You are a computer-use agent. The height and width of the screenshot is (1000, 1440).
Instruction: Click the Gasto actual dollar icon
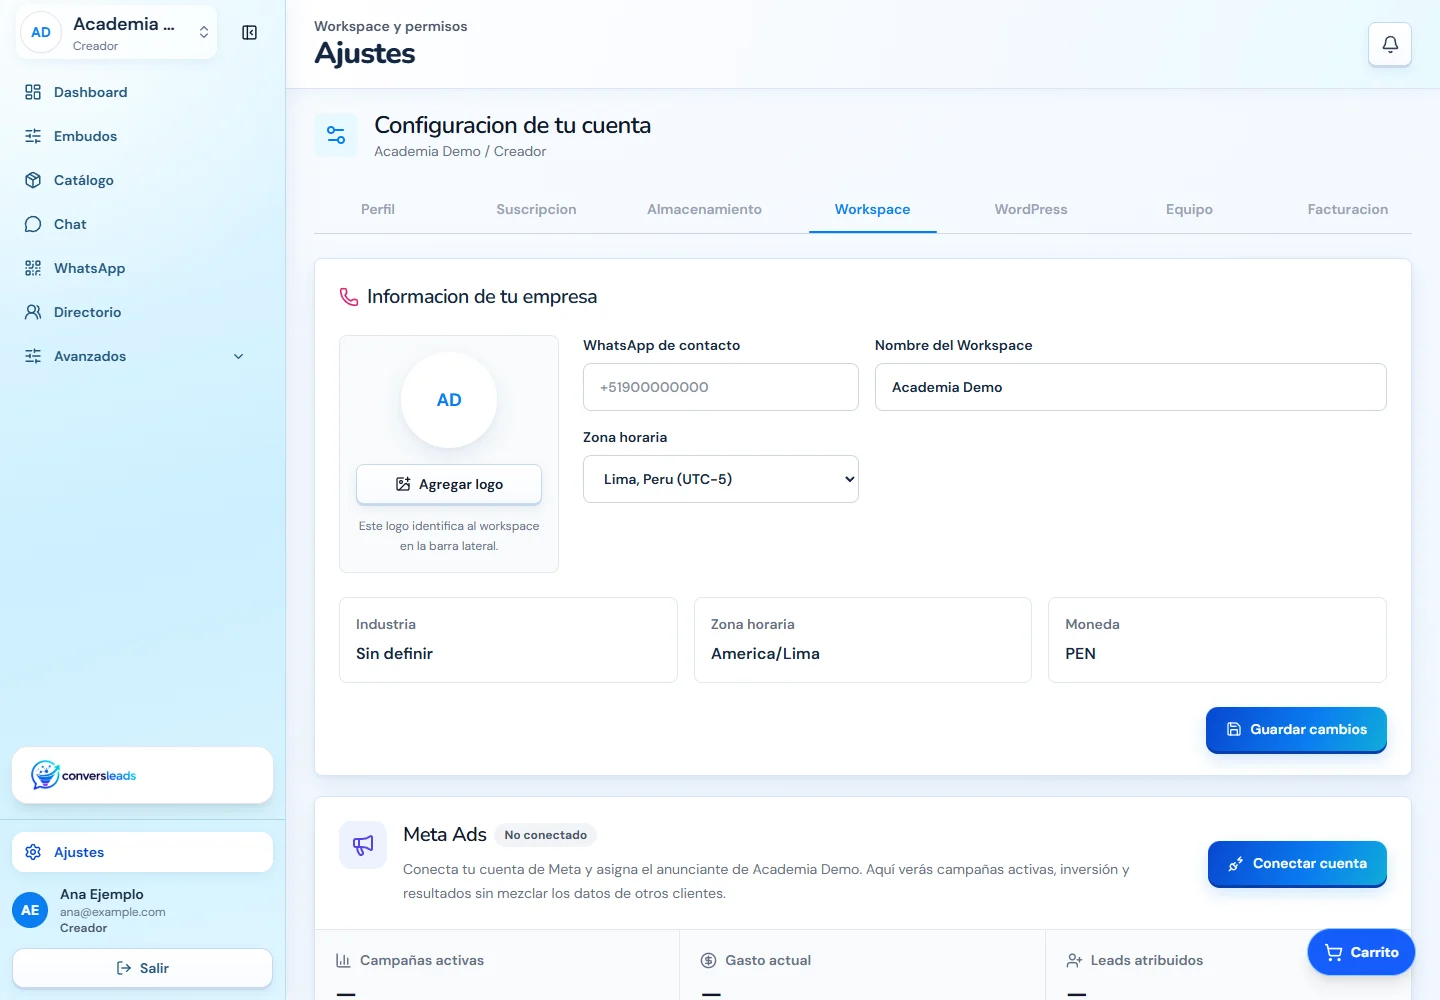pyautogui.click(x=709, y=960)
